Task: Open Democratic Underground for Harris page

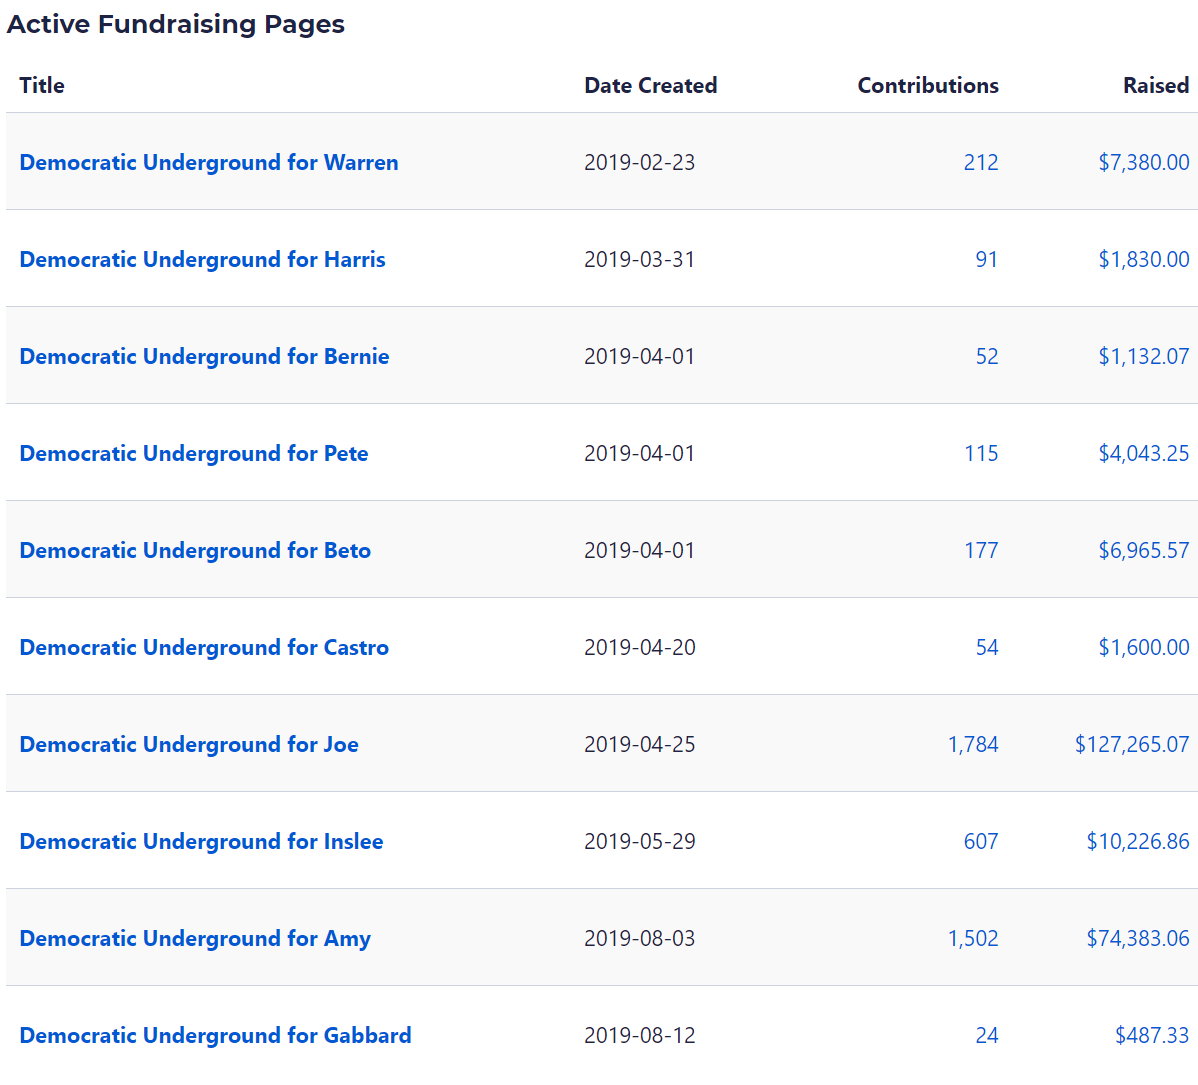Action: (202, 259)
